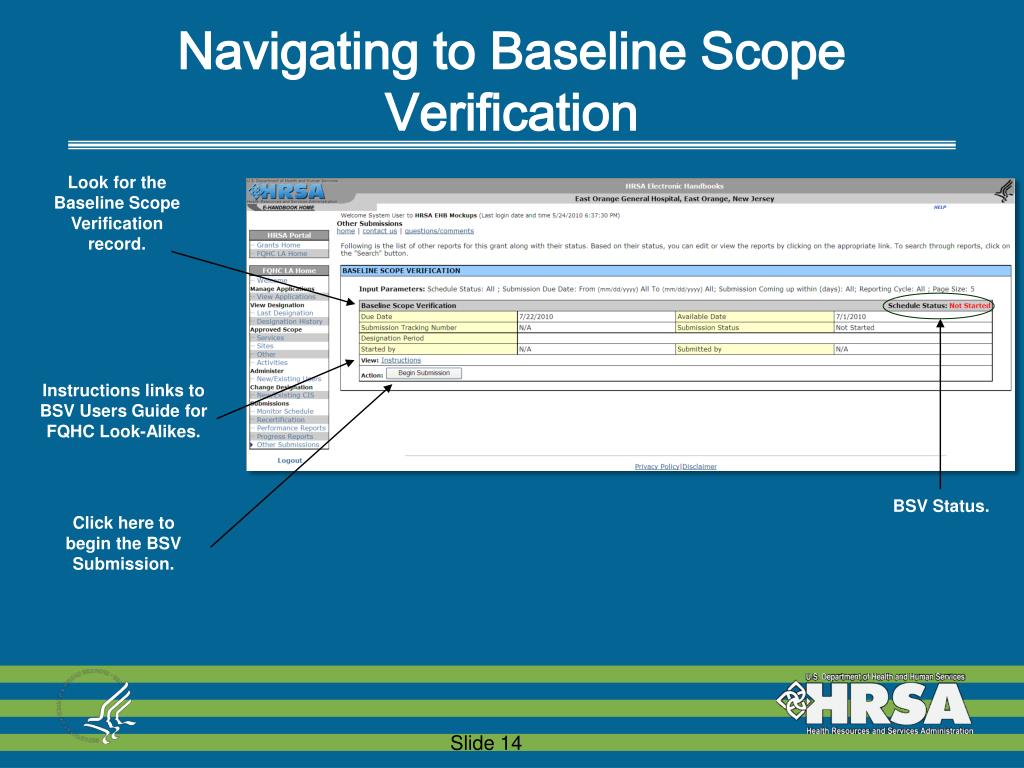Image resolution: width=1024 pixels, height=768 pixels.
Task: Click the 'East Orange General Hospital' banner text
Action: 674,199
